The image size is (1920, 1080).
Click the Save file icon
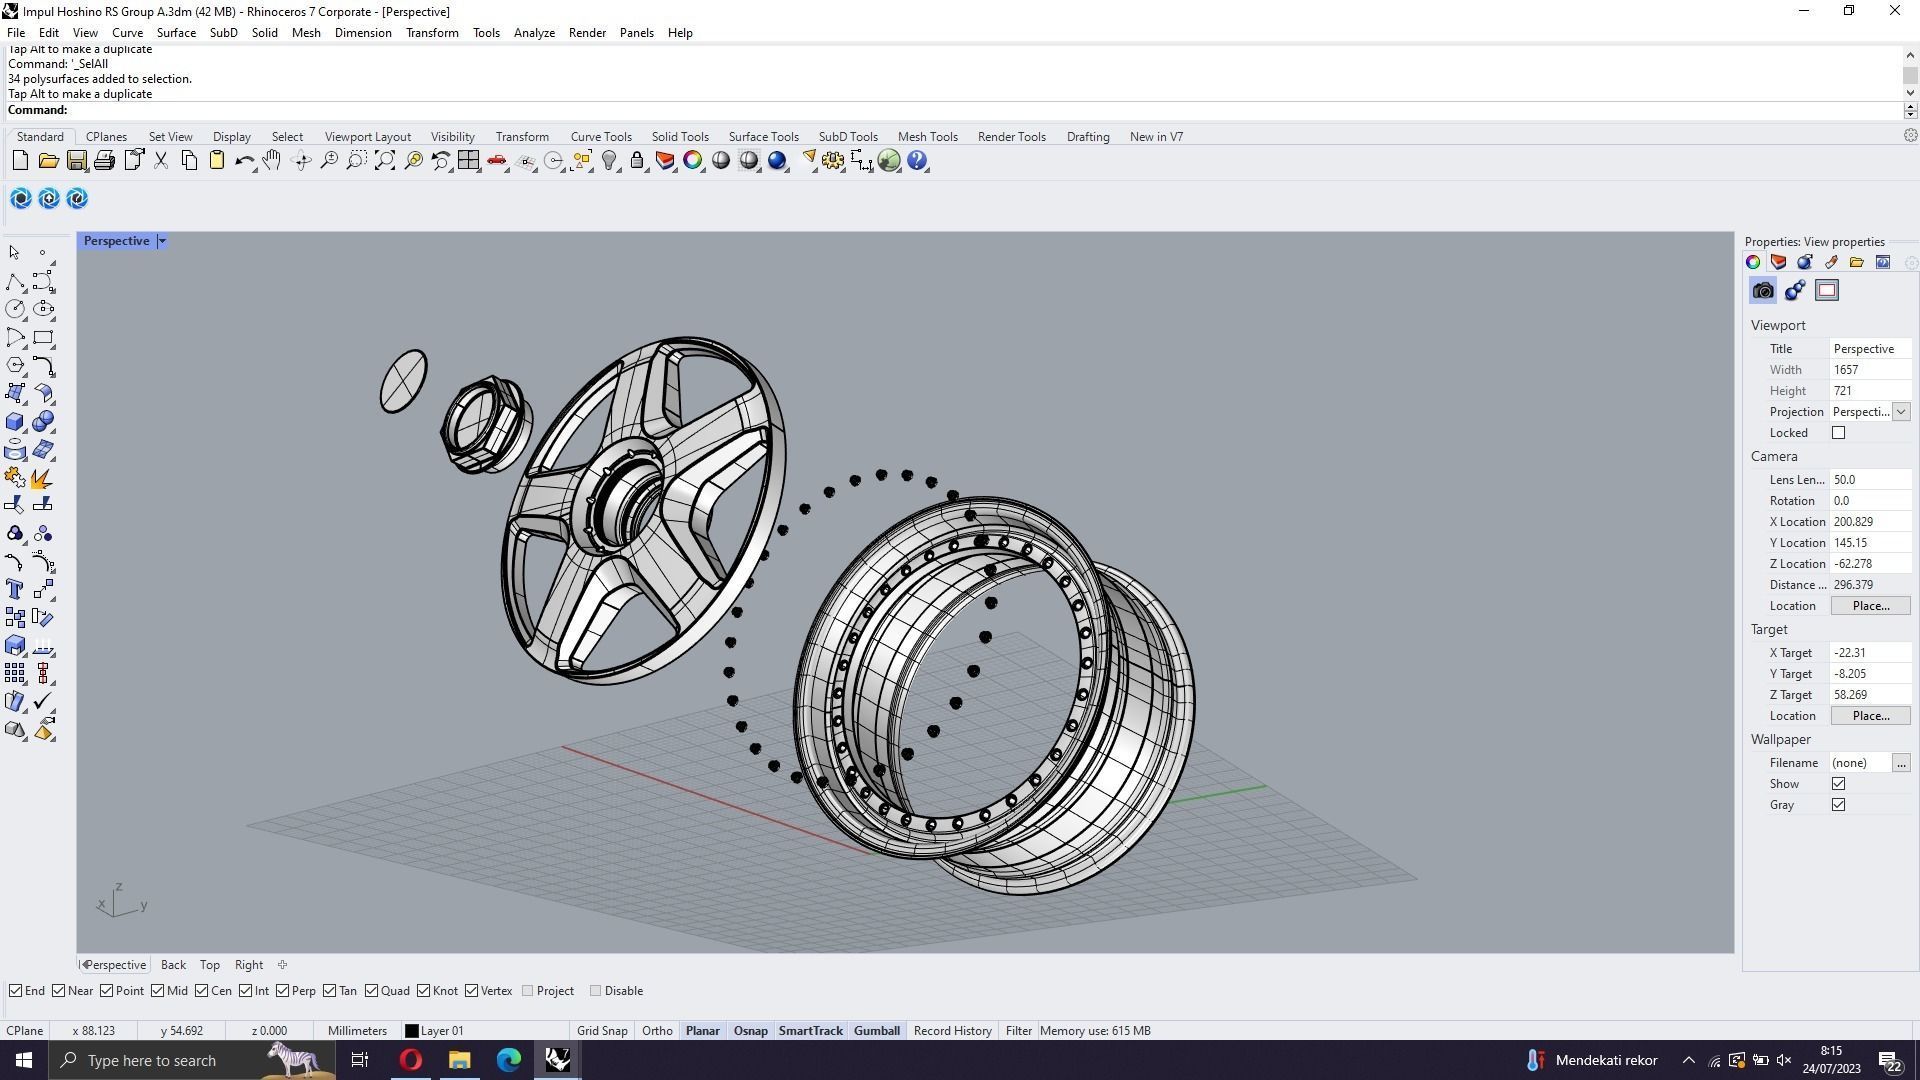coord(76,161)
